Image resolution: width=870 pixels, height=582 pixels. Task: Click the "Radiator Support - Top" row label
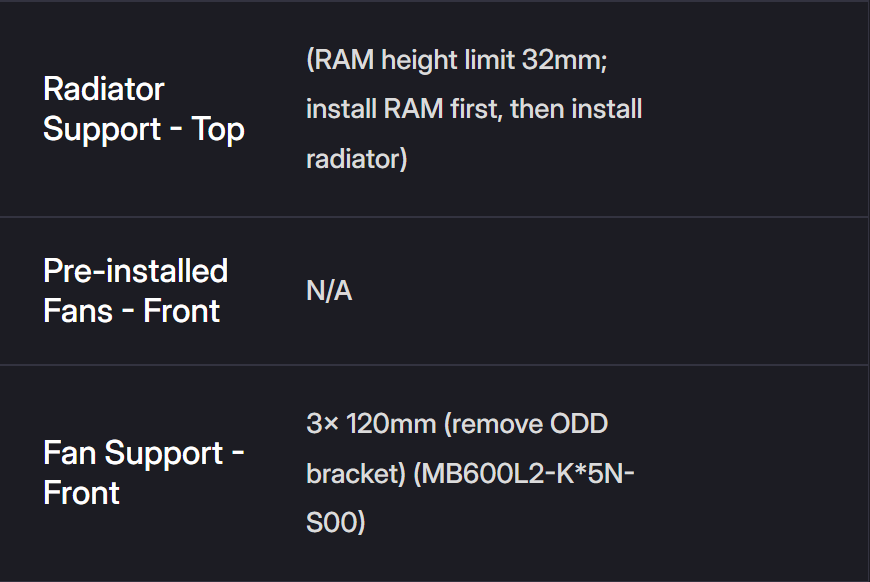(x=143, y=109)
